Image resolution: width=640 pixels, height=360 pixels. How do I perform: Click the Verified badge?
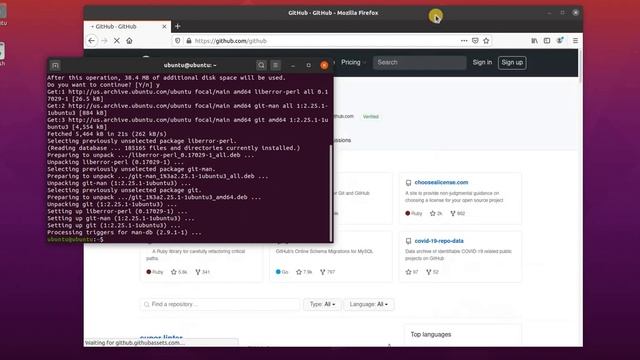(x=371, y=117)
